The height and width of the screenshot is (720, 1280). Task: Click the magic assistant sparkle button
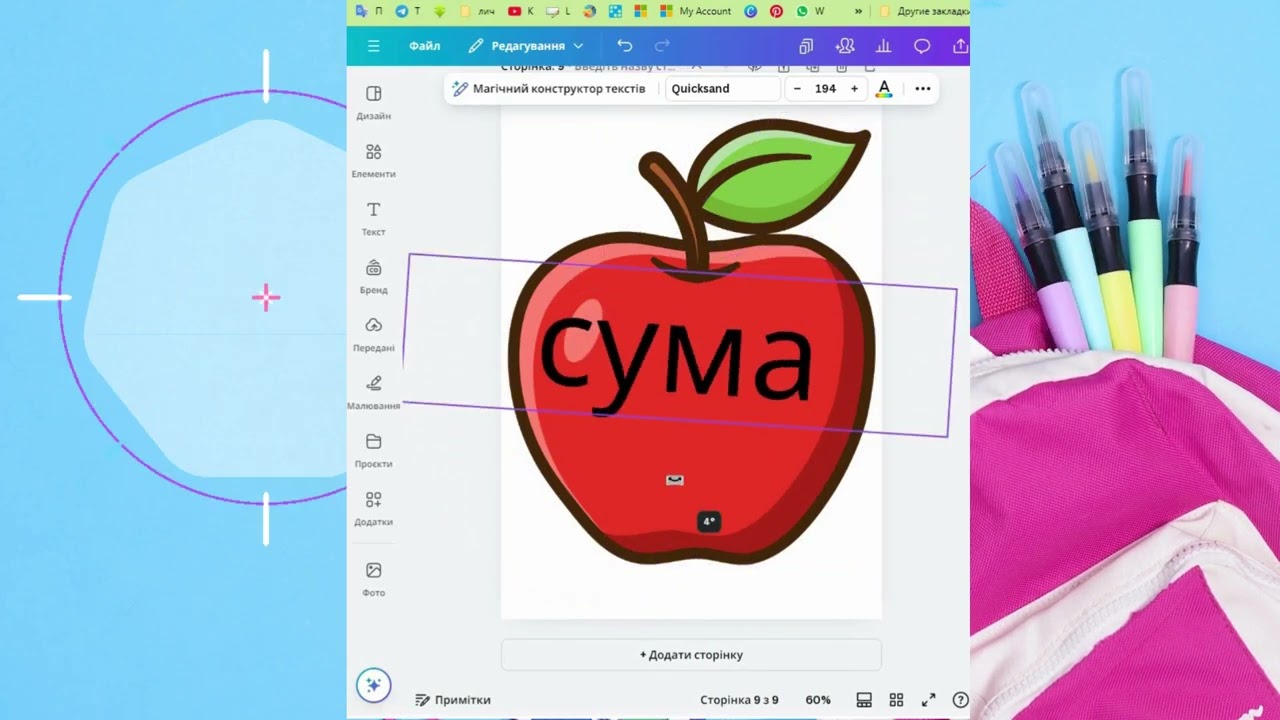pos(373,685)
